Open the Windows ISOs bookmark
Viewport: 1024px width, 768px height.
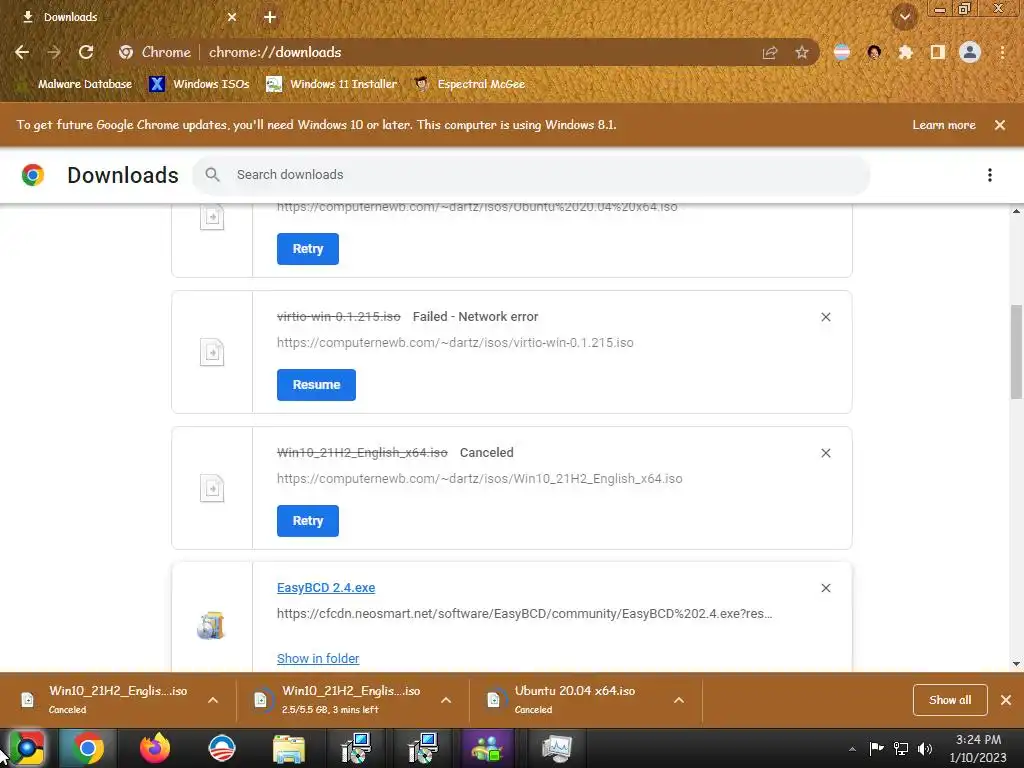(199, 84)
